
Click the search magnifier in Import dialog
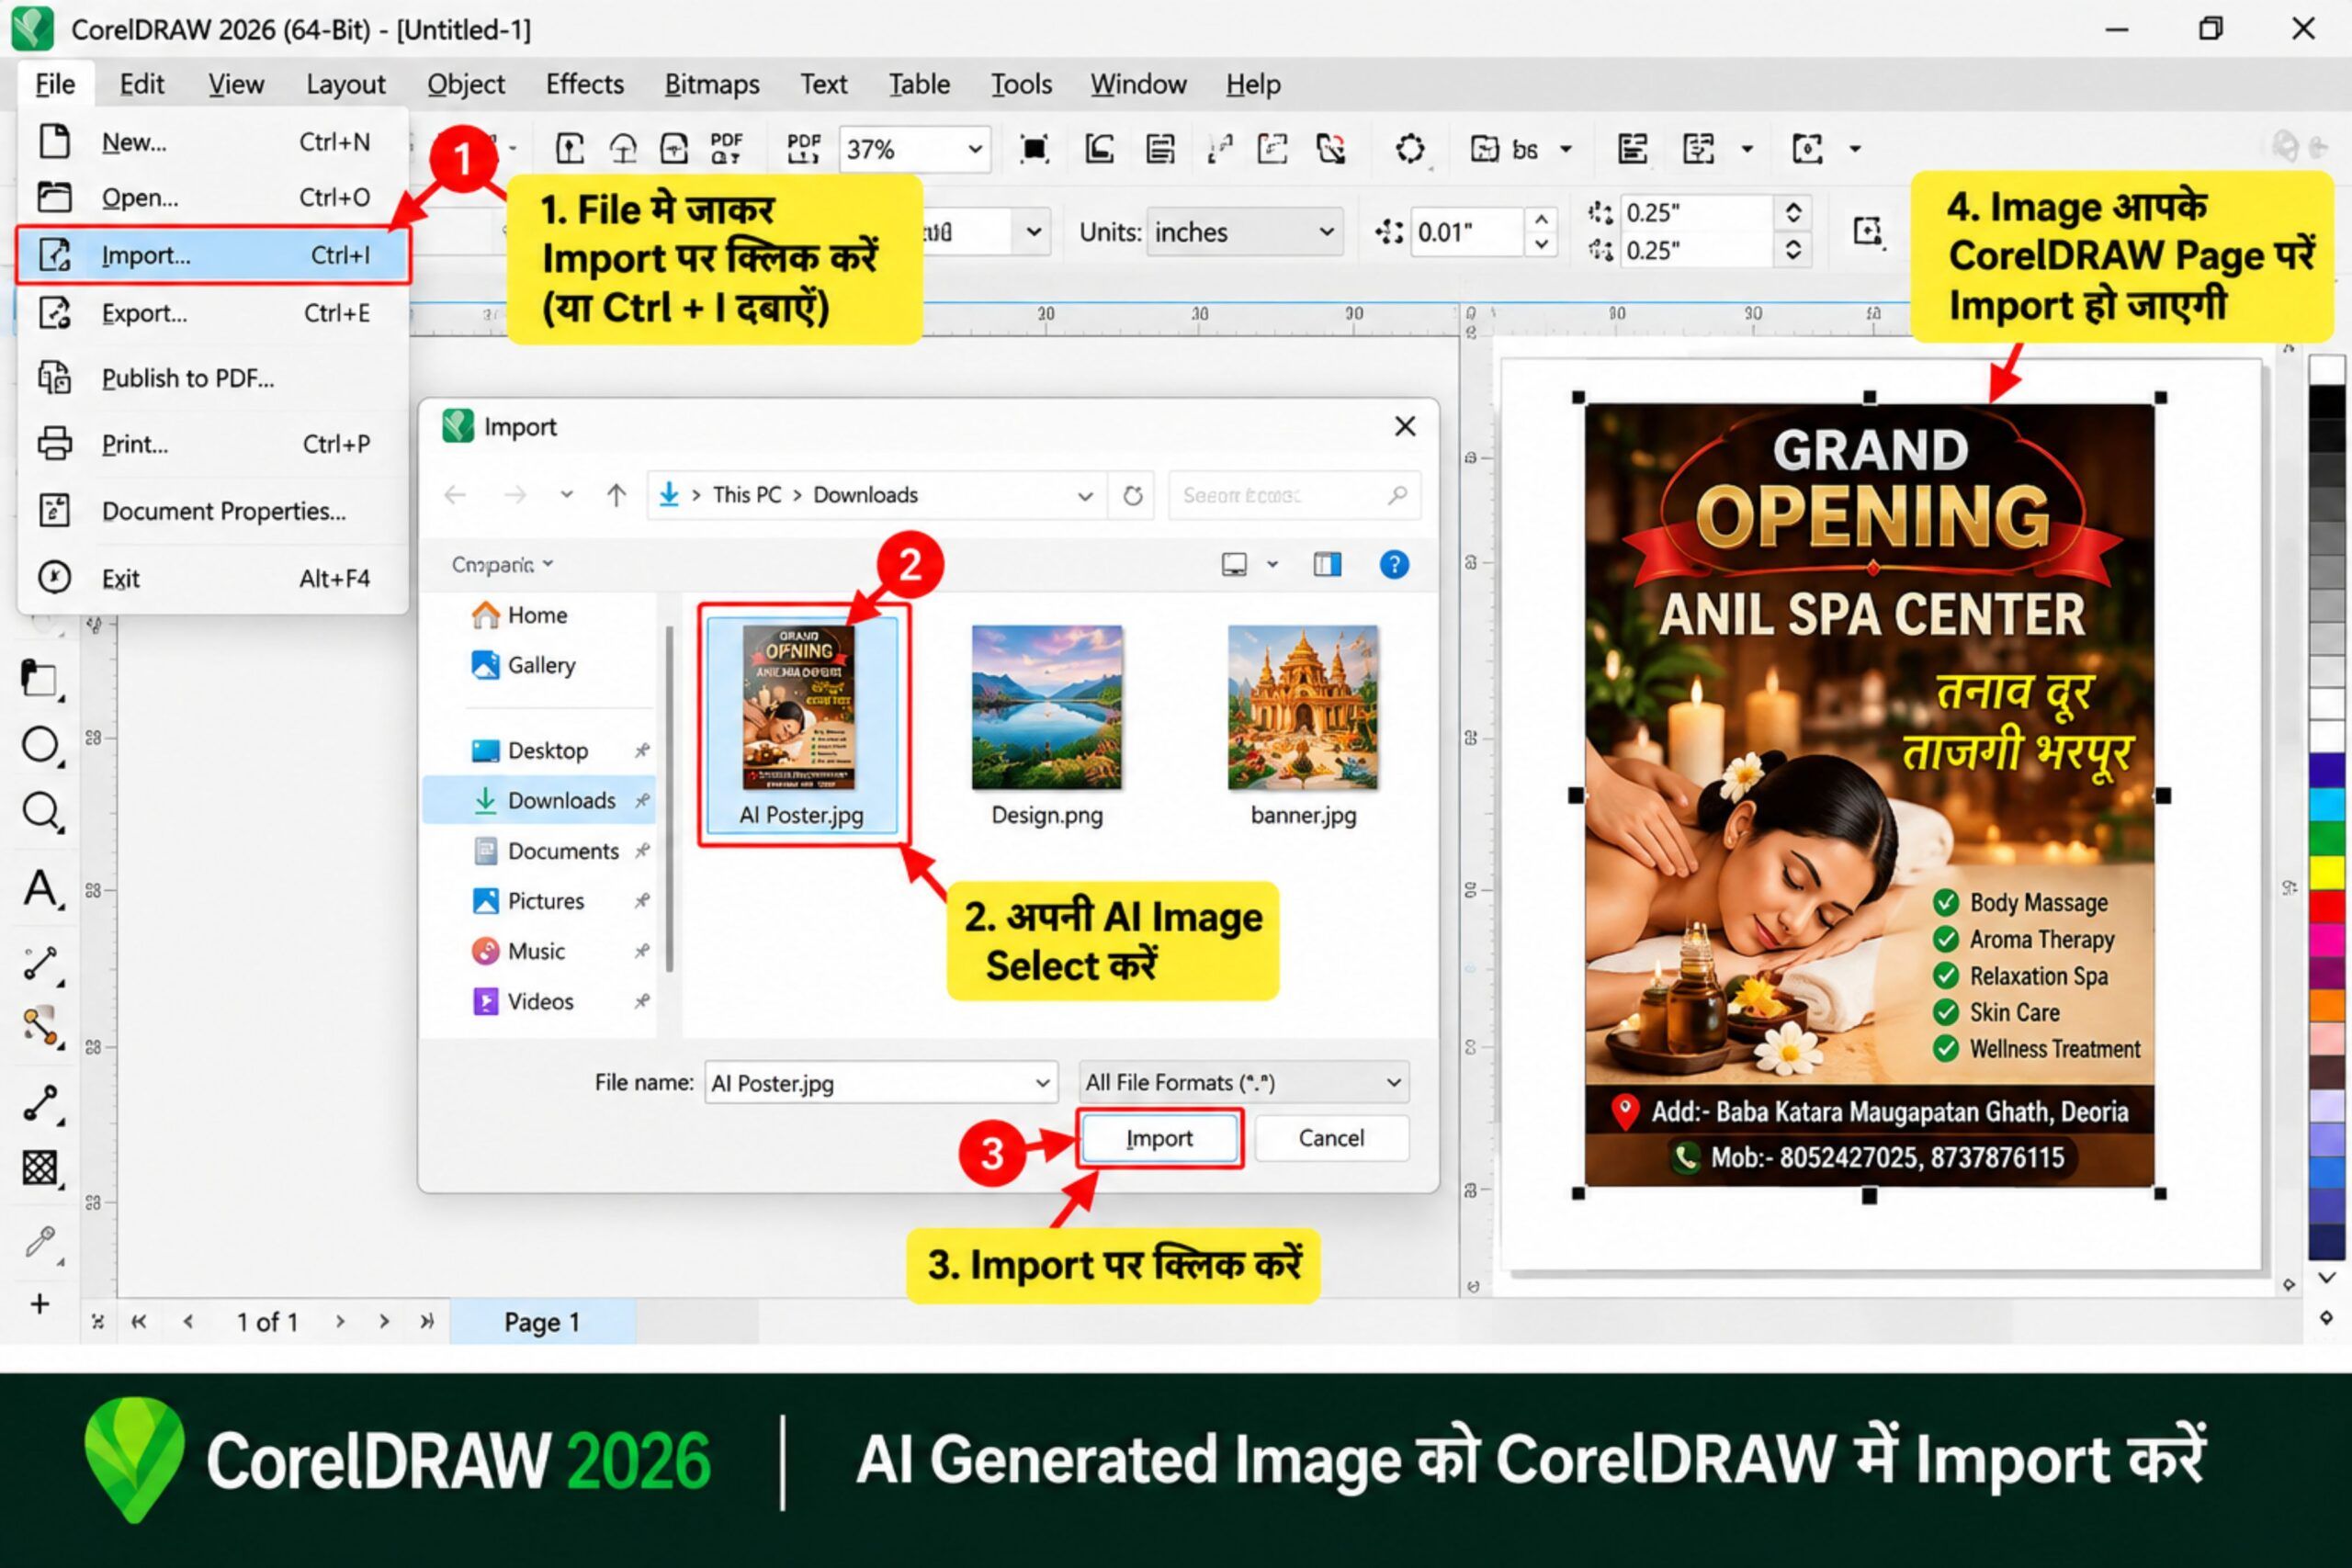tap(1397, 495)
